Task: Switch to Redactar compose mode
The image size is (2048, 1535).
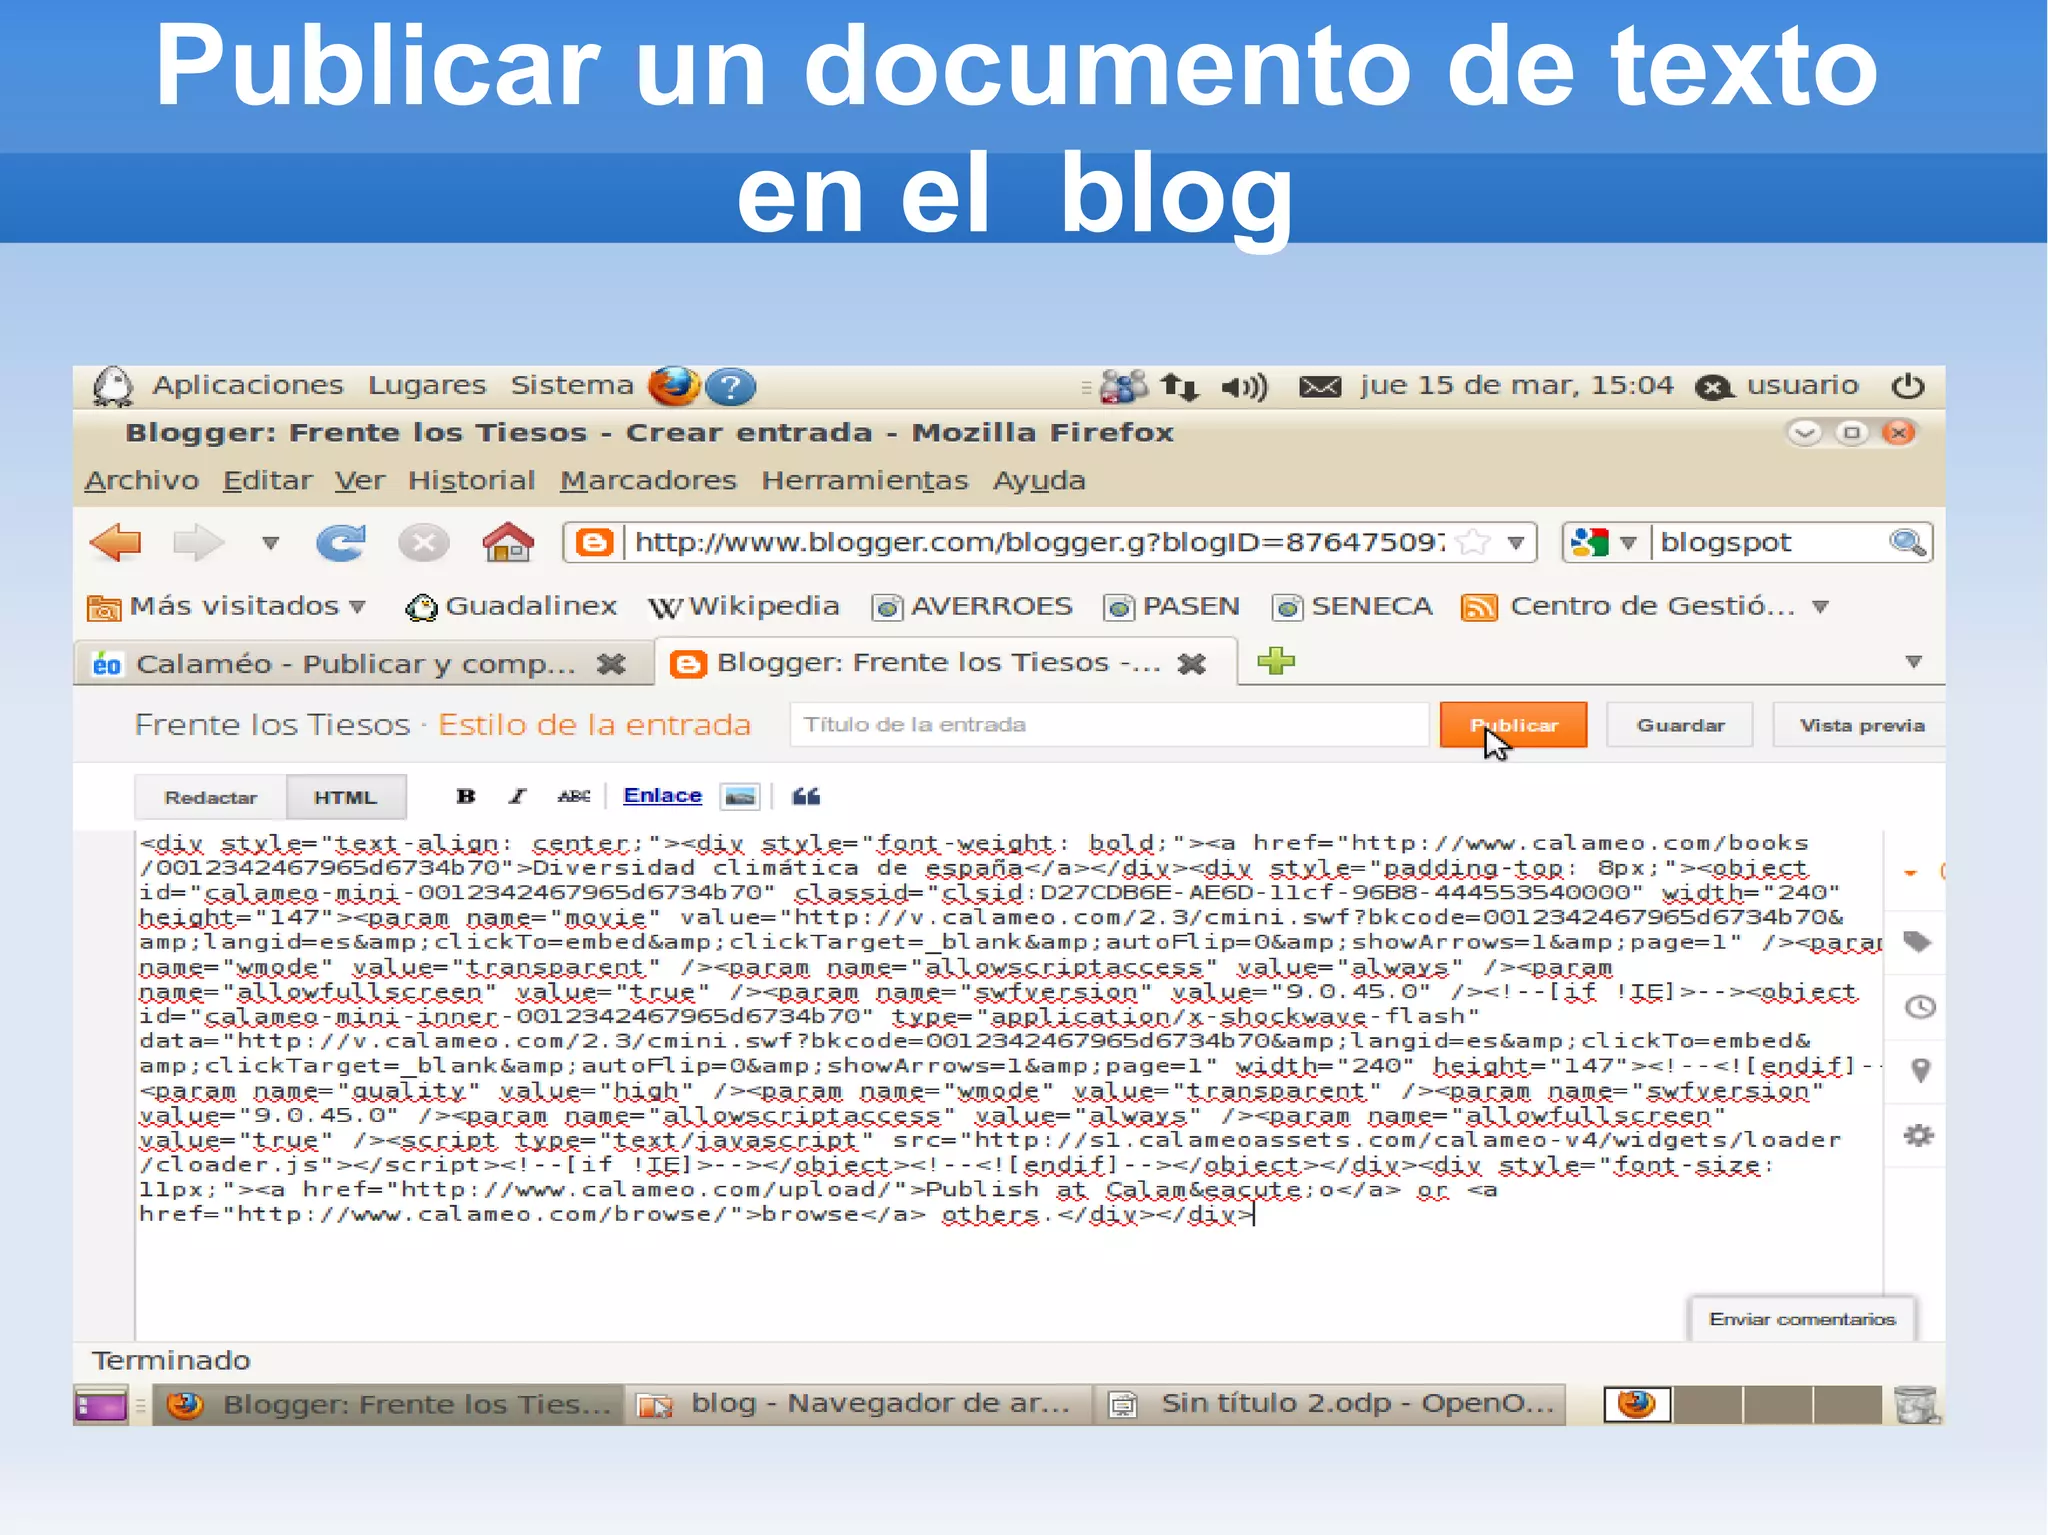Action: pos(210,797)
